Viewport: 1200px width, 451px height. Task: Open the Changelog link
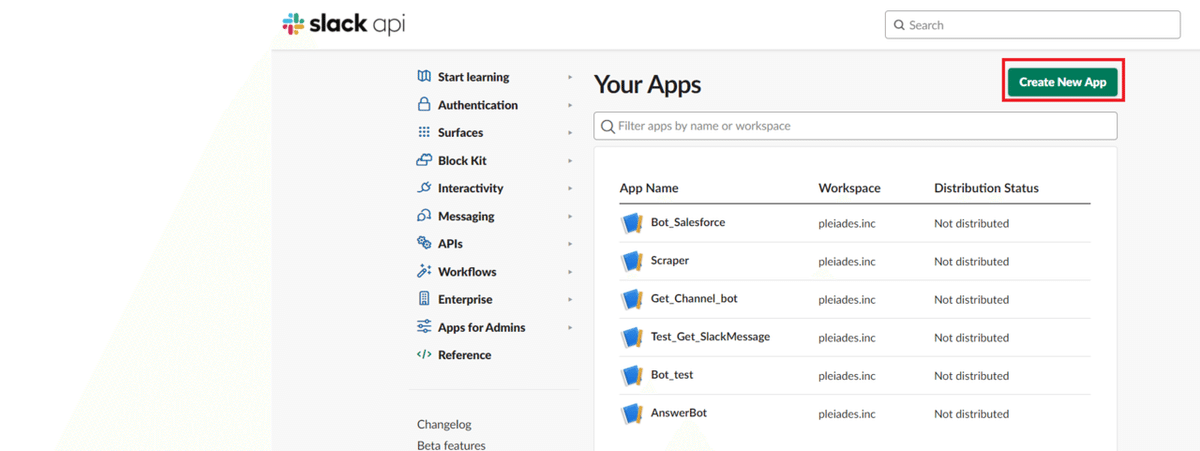[444, 424]
